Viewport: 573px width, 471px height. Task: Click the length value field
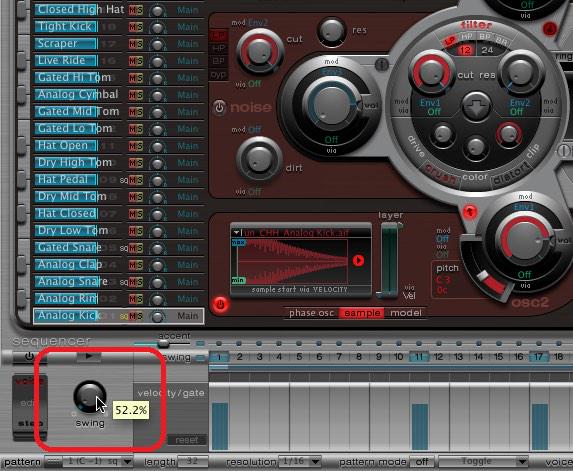[x=193, y=462]
